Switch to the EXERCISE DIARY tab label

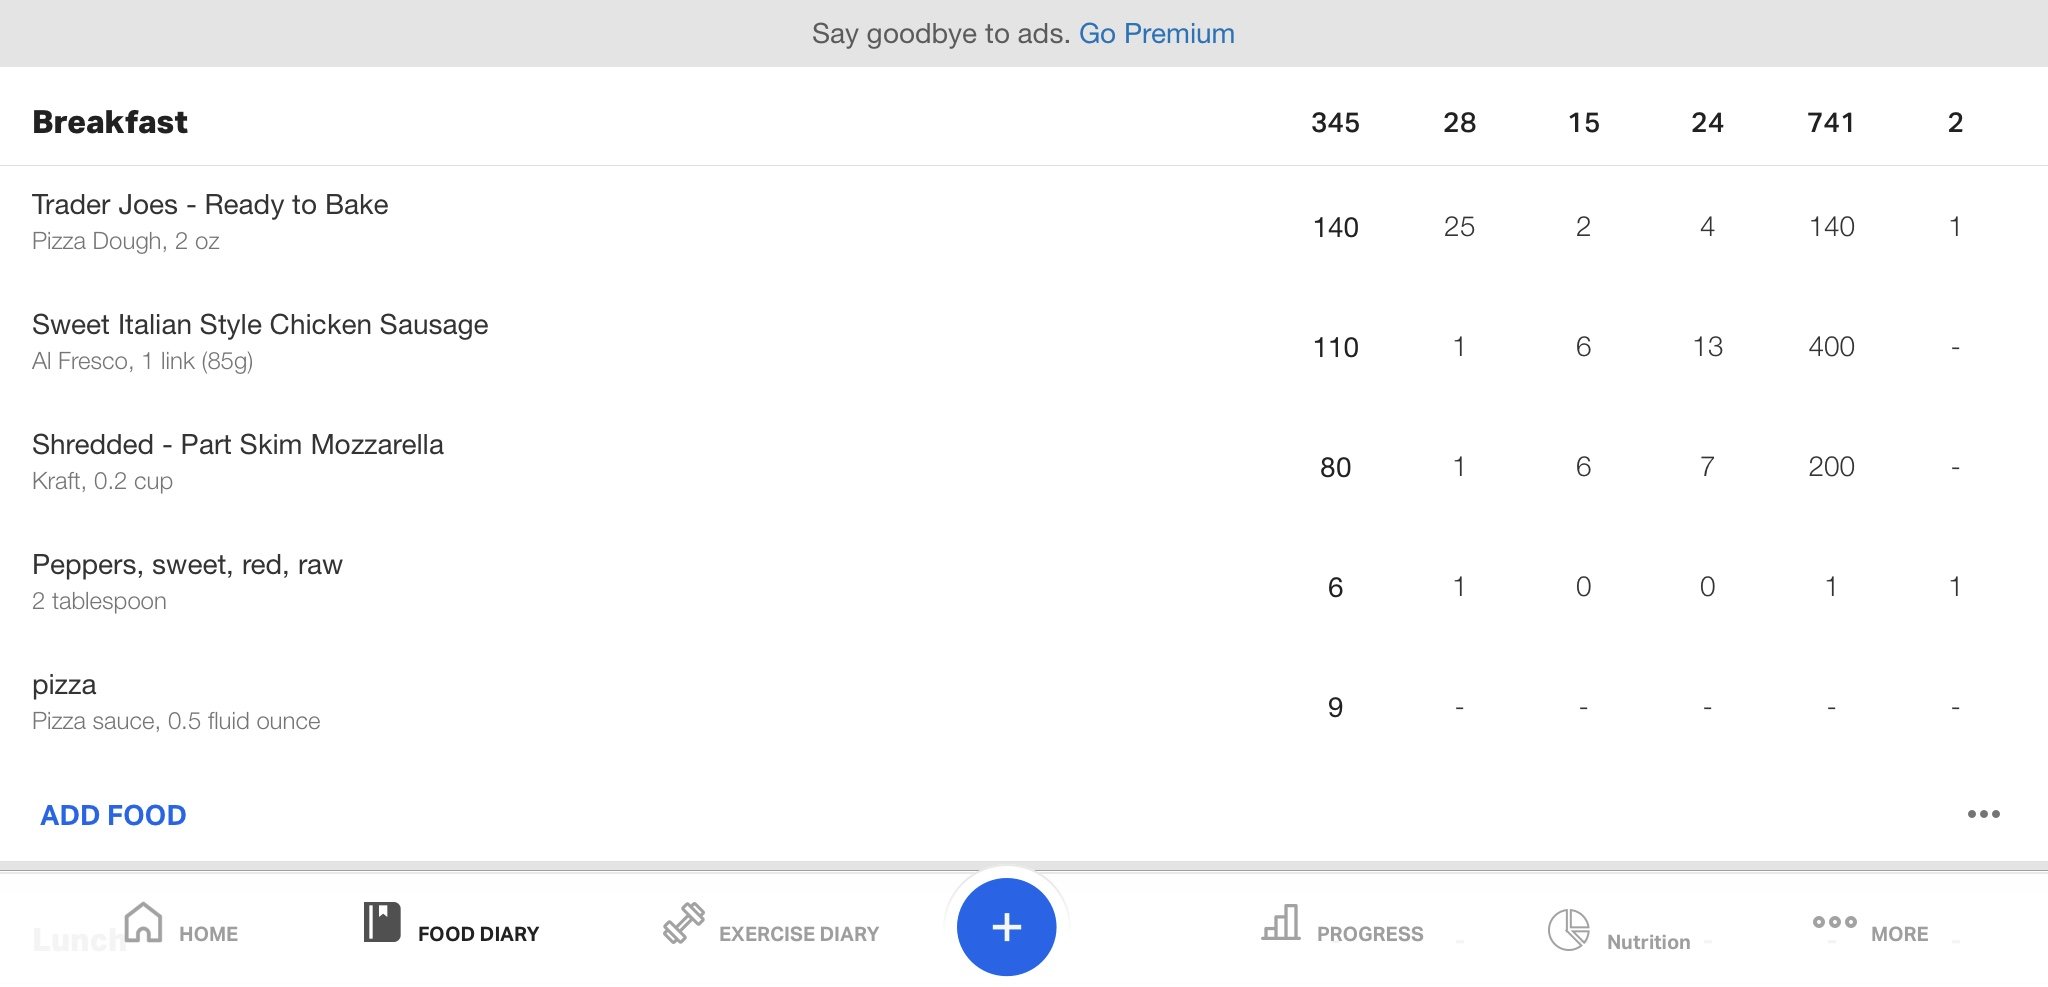799,934
